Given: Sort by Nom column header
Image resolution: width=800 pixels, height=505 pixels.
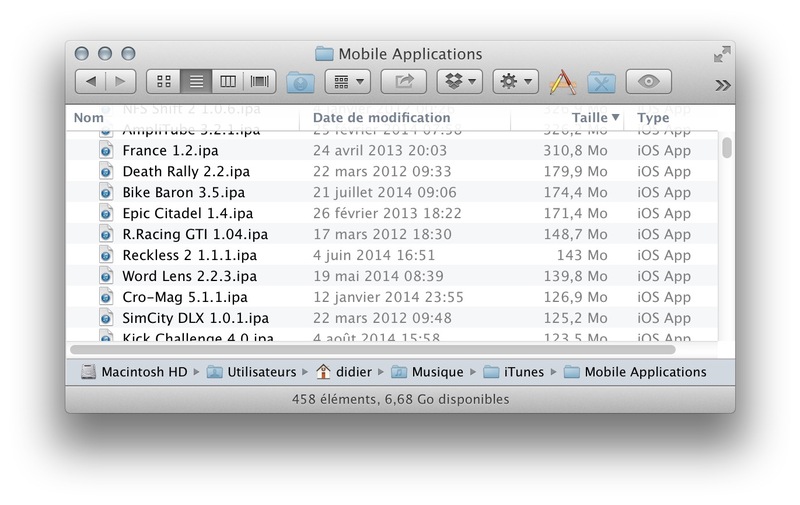Looking at the screenshot, I should tap(88, 118).
